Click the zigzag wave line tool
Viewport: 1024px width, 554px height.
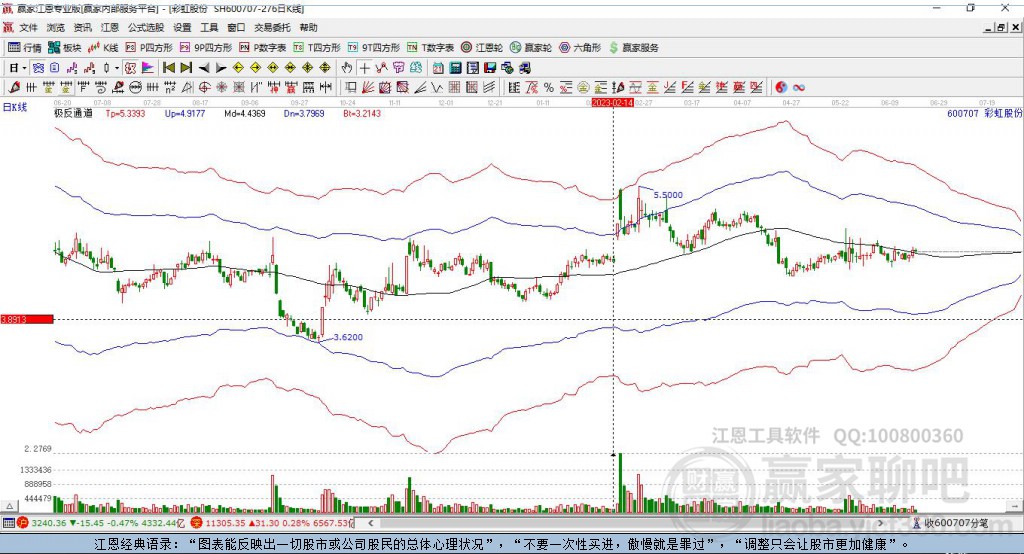[x=437, y=88]
